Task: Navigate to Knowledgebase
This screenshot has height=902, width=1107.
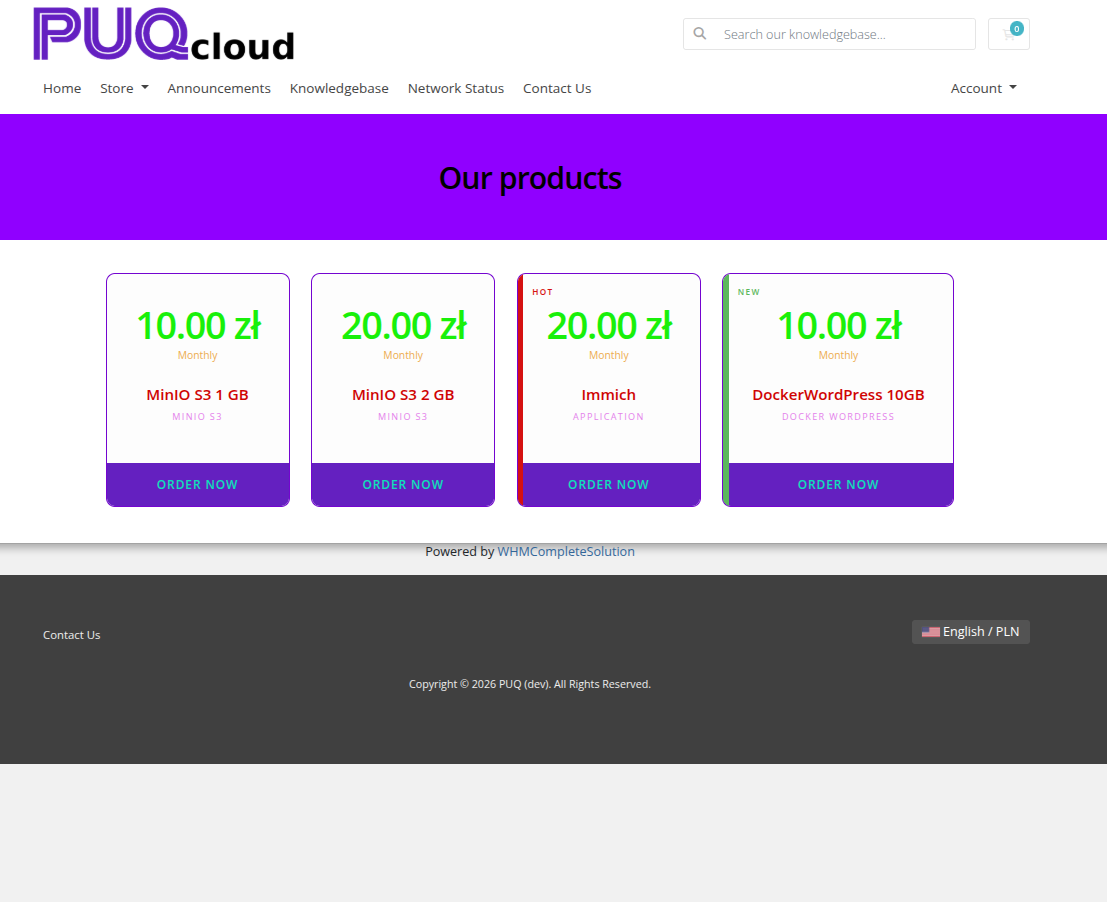Action: tap(339, 88)
